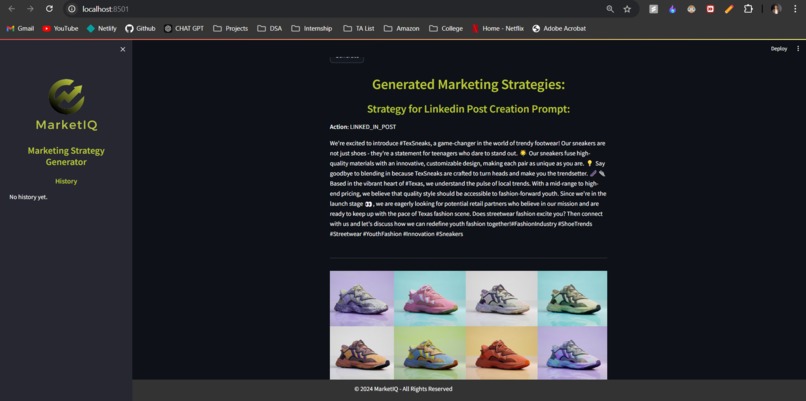This screenshot has height=401, width=806.
Task: Click the History heading in the sidebar
Action: [66, 181]
